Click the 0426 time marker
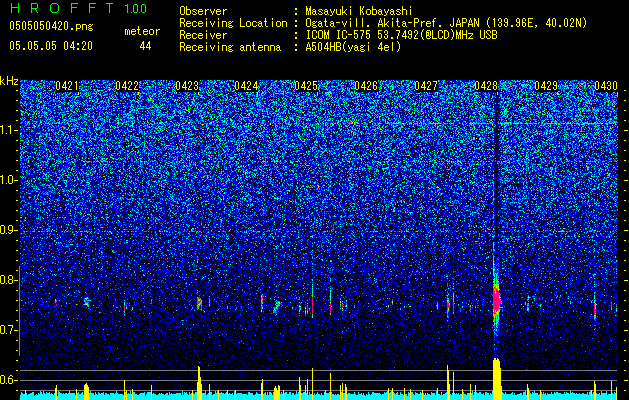The width and height of the screenshot is (629, 400). click(x=366, y=86)
